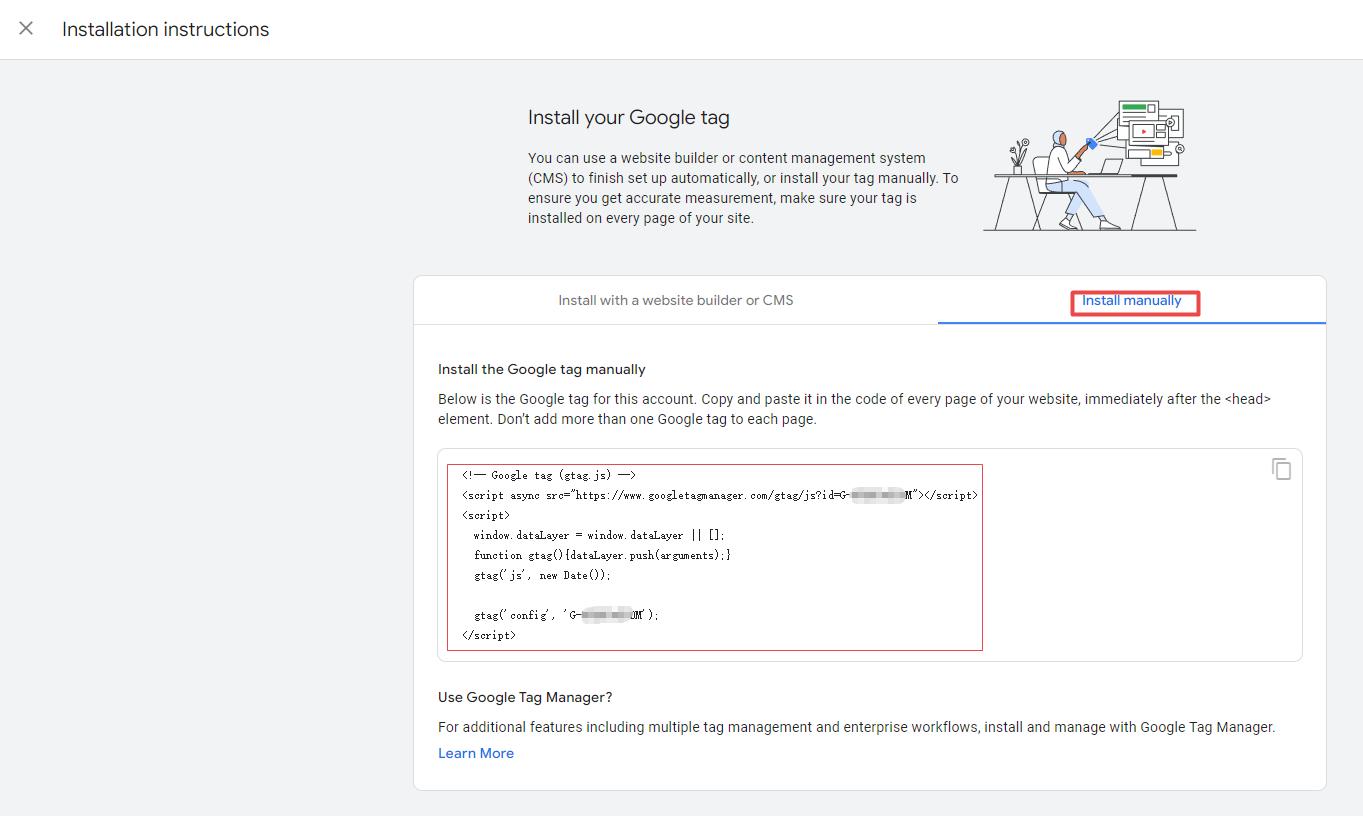Click the Installation instructions title text
This screenshot has height=816, width=1363.
(166, 29)
